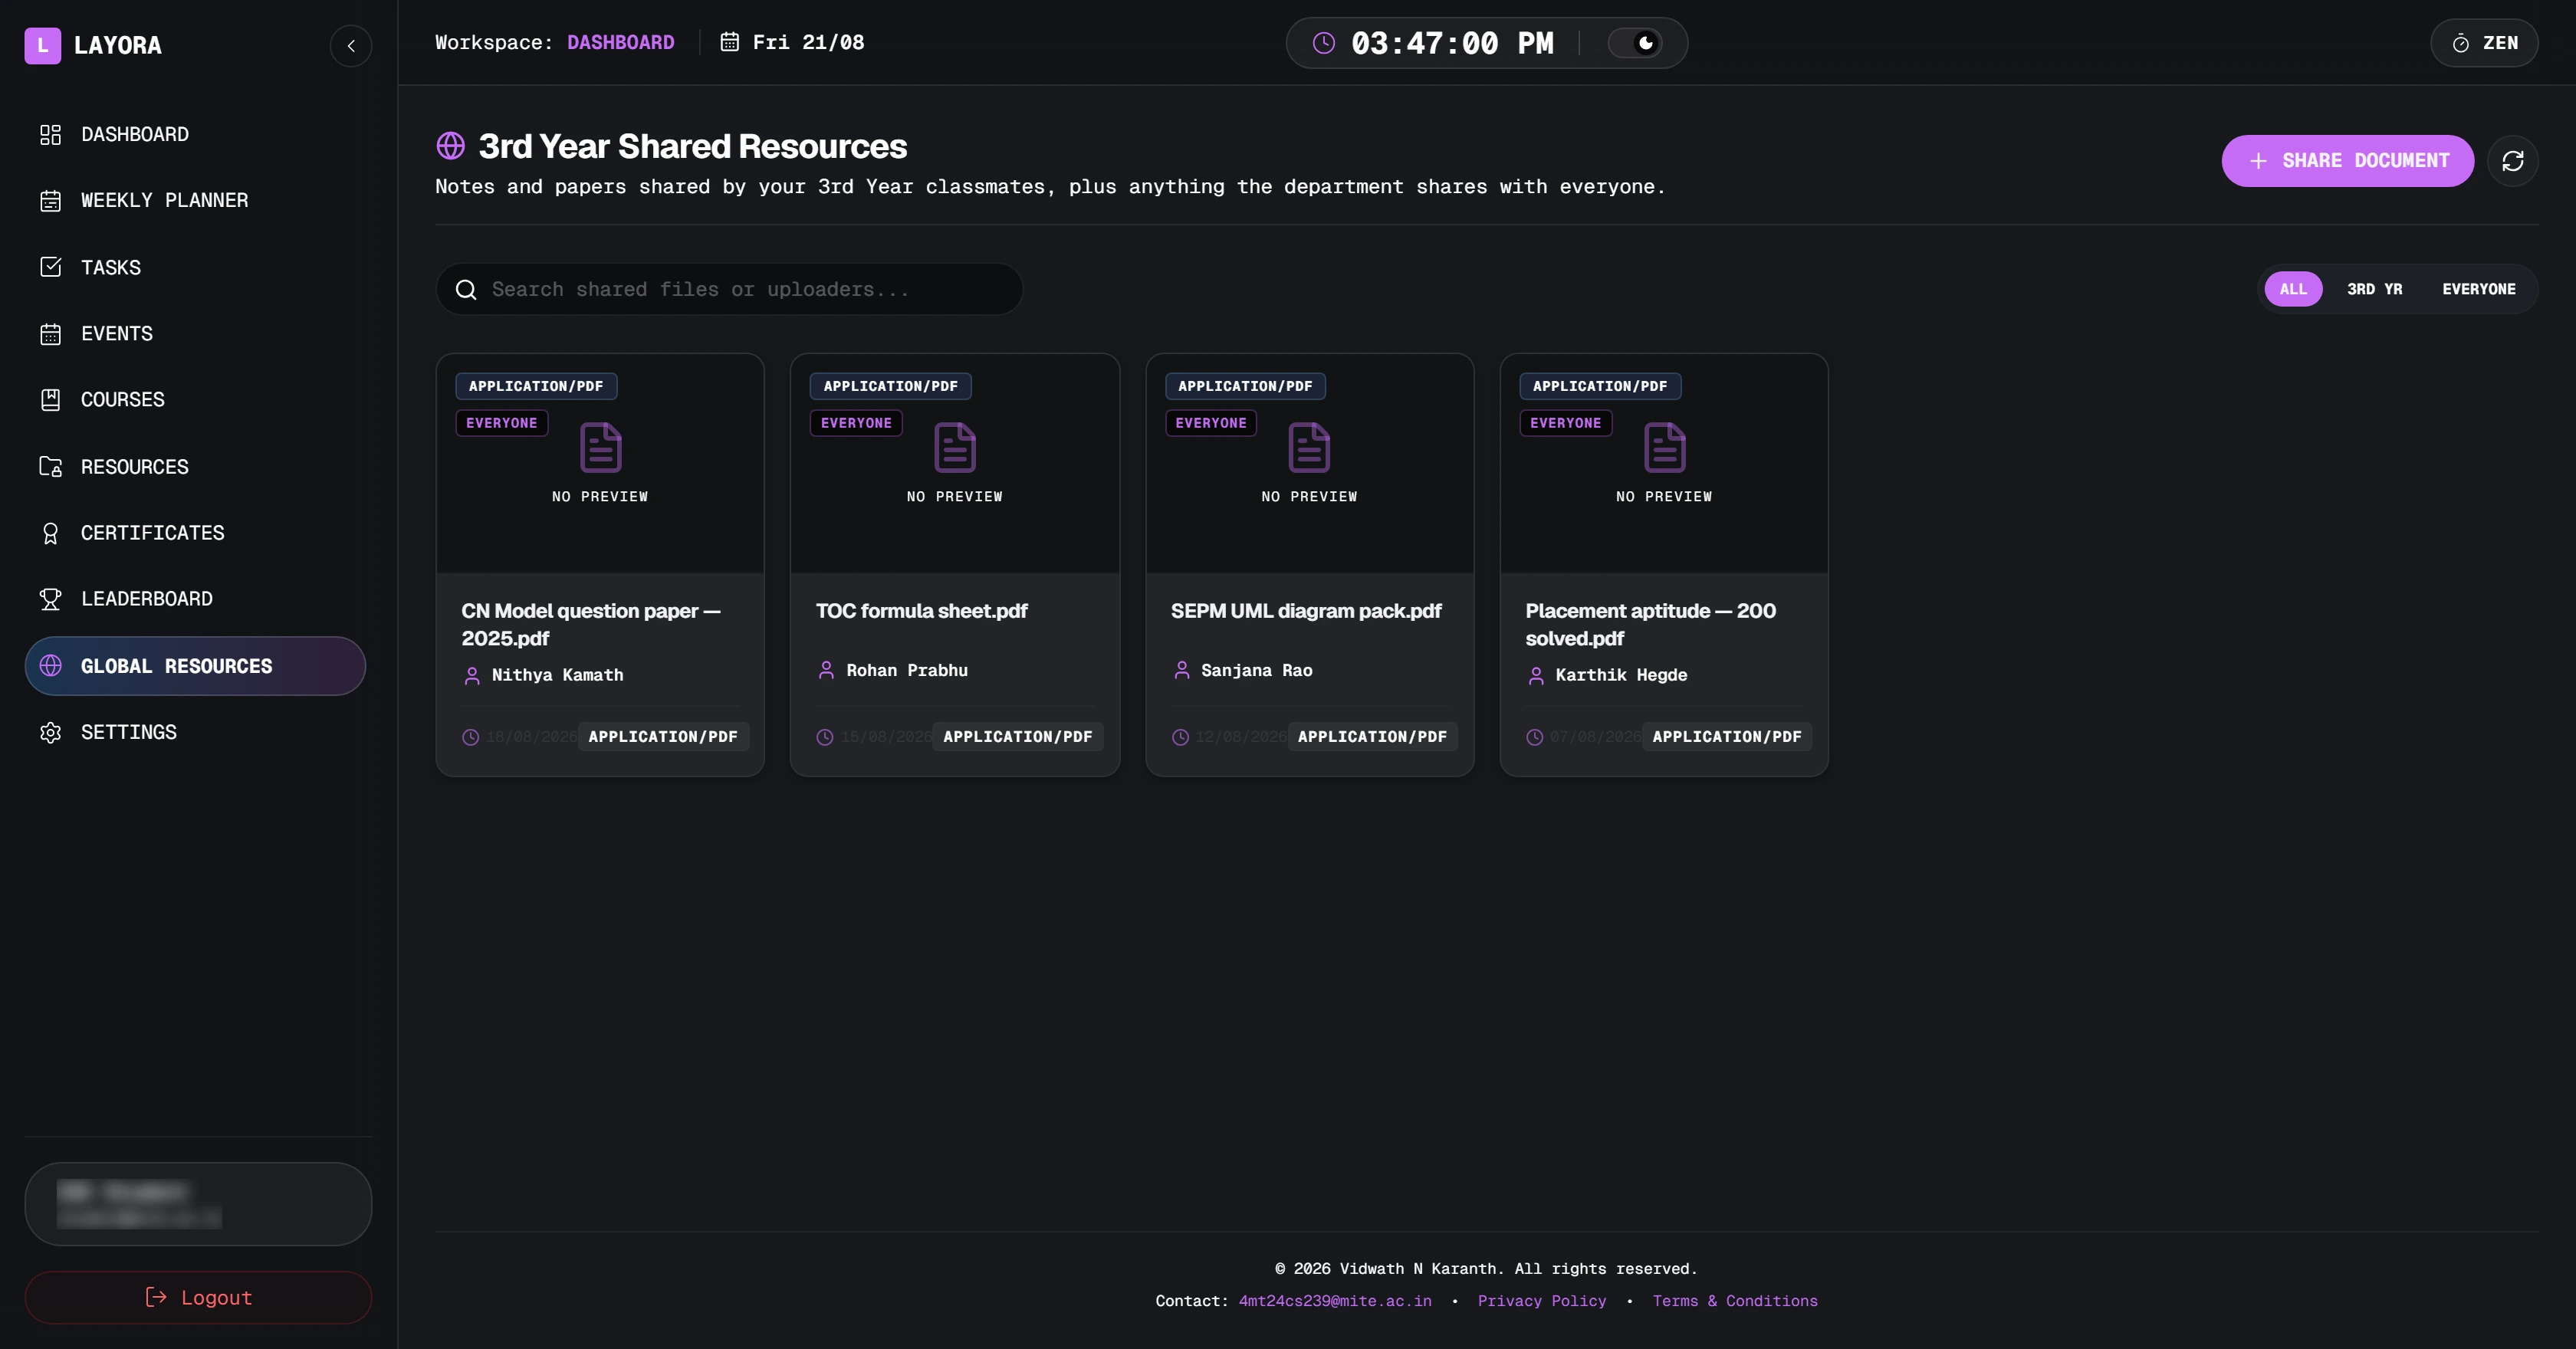Click Placement aptitude — 200 solved.pdf title

click(x=1650, y=624)
